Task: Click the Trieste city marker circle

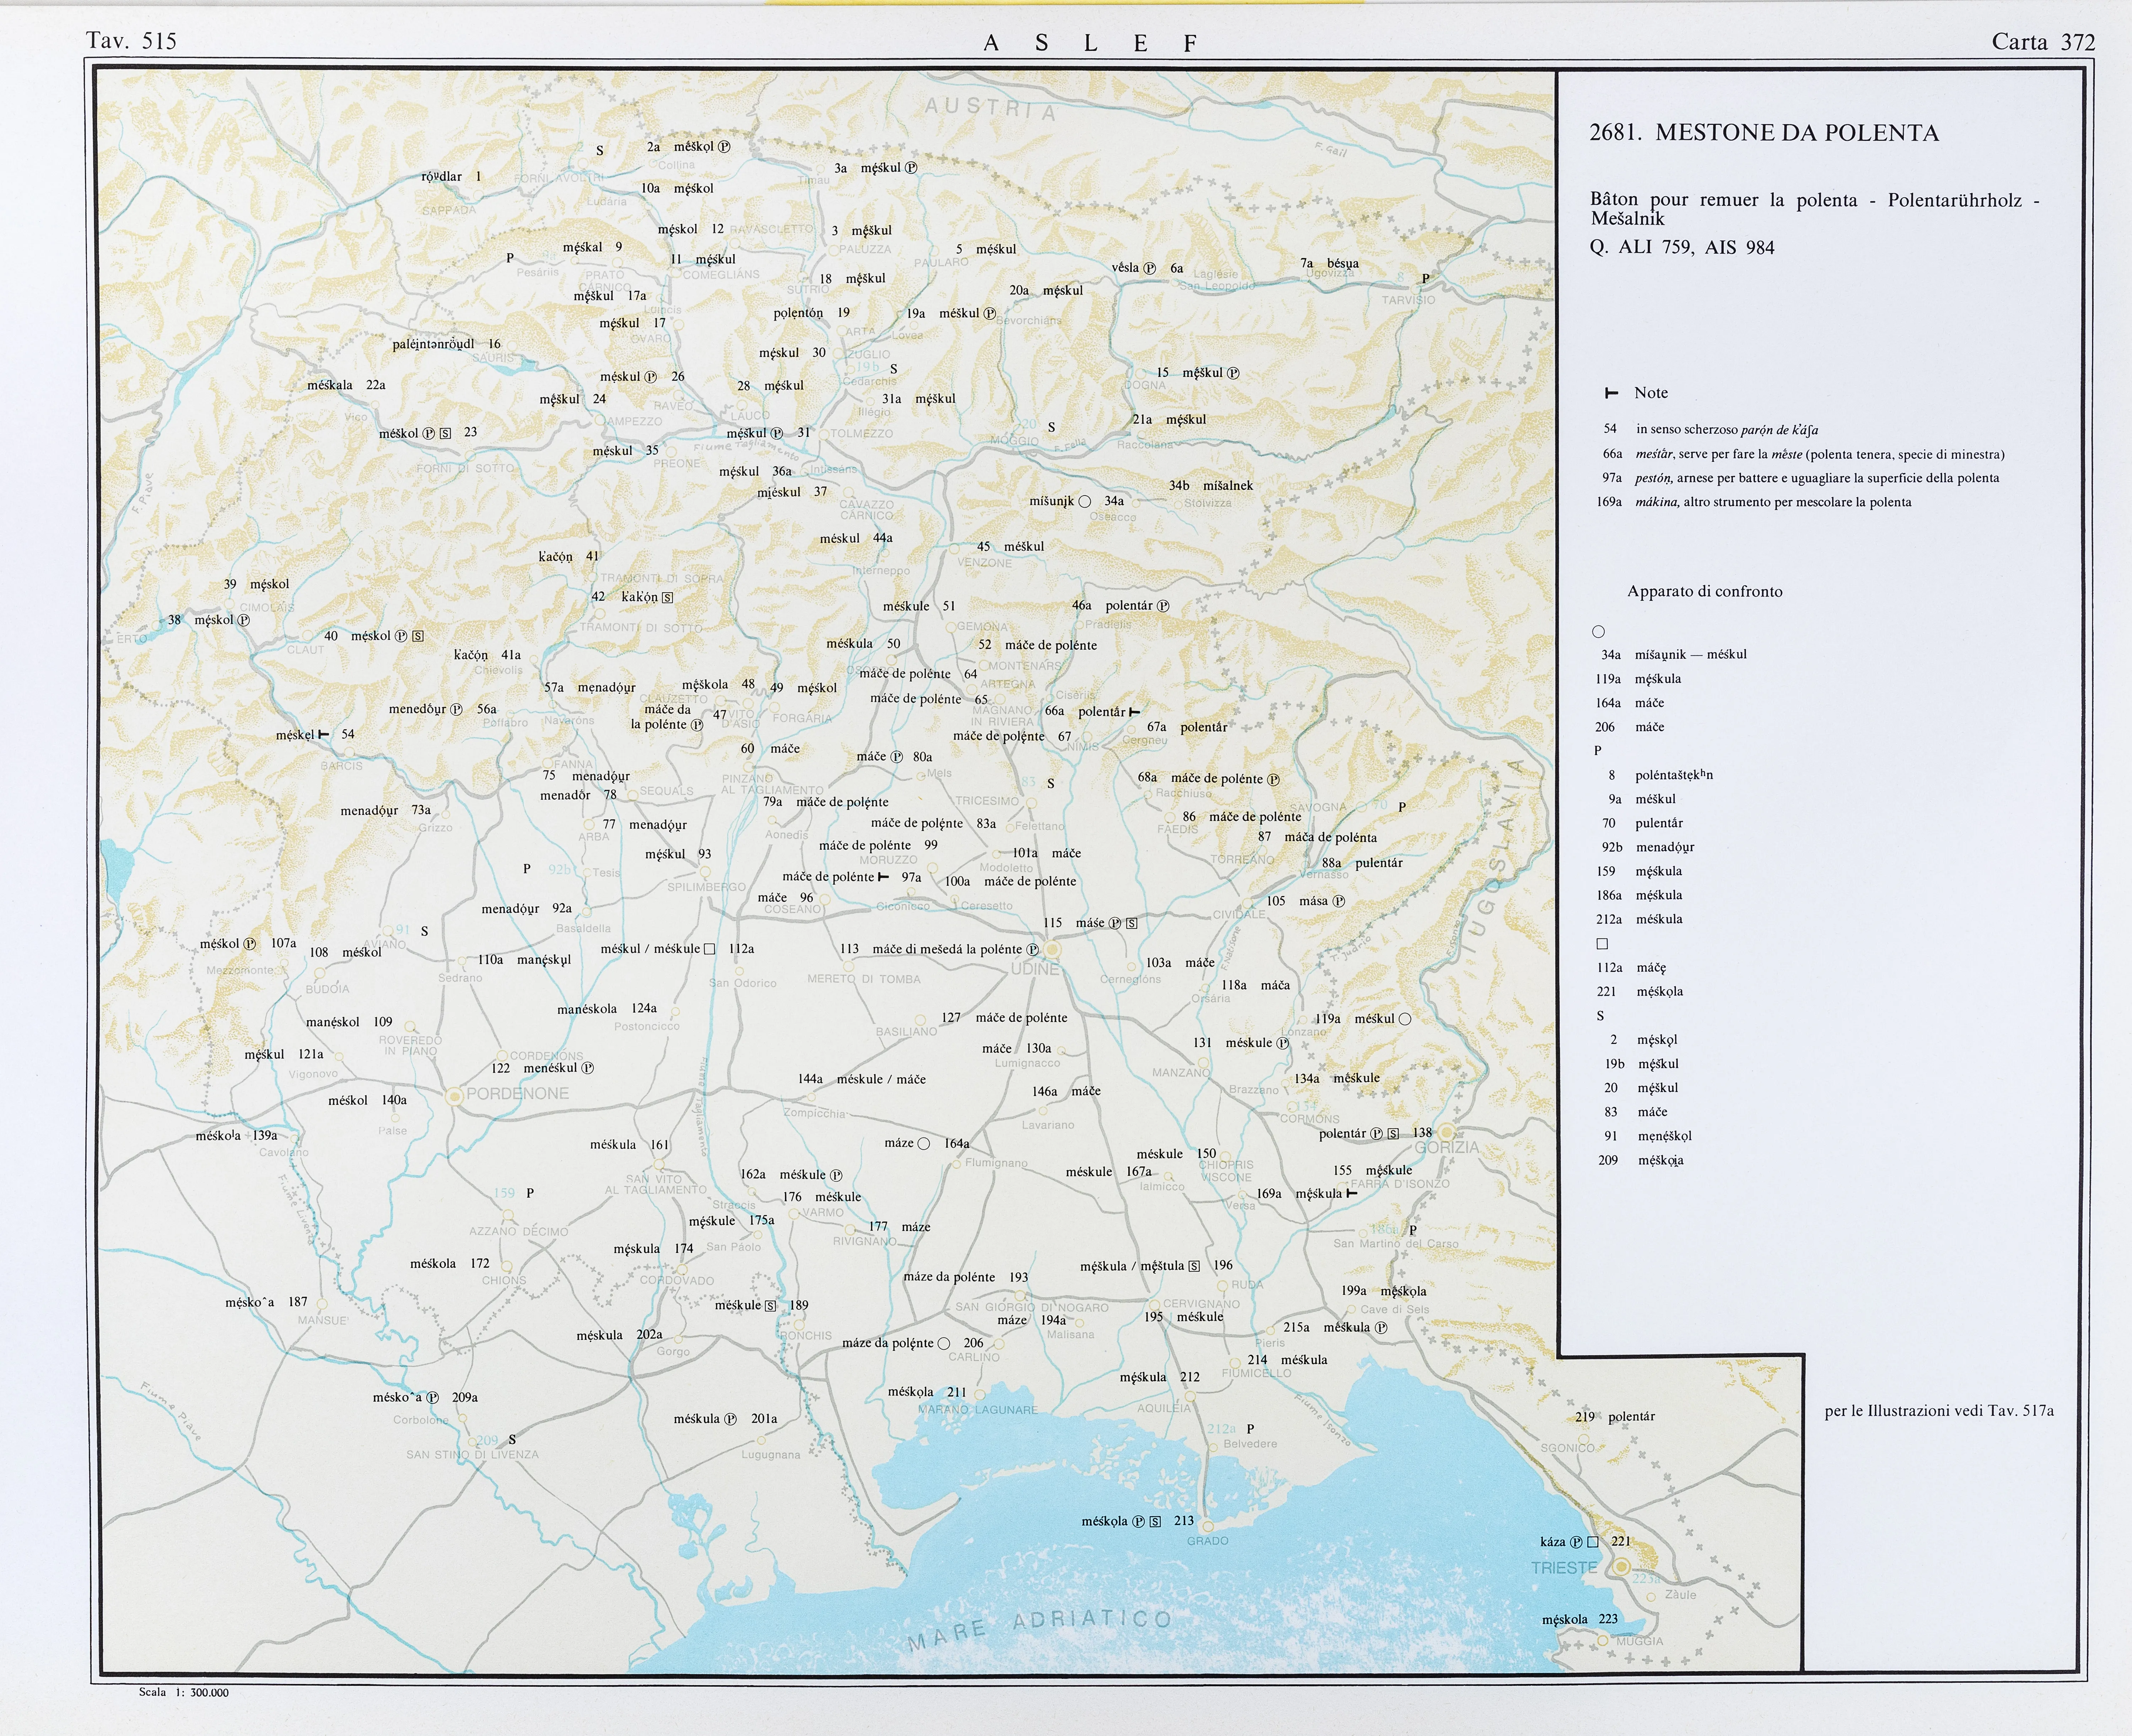Action: 1621,1566
